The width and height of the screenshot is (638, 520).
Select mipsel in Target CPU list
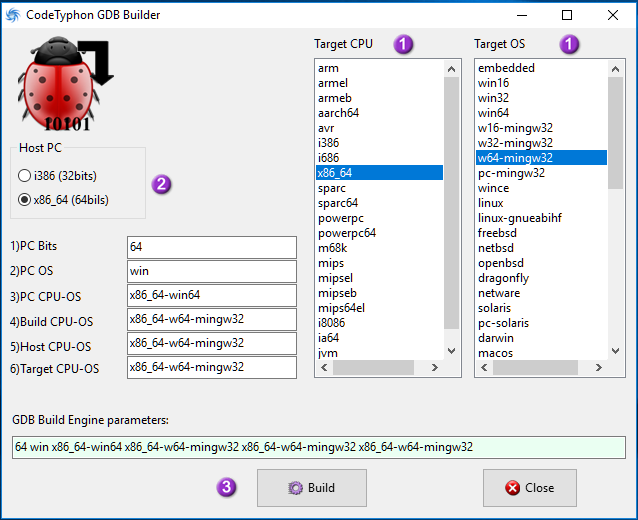[379, 278]
